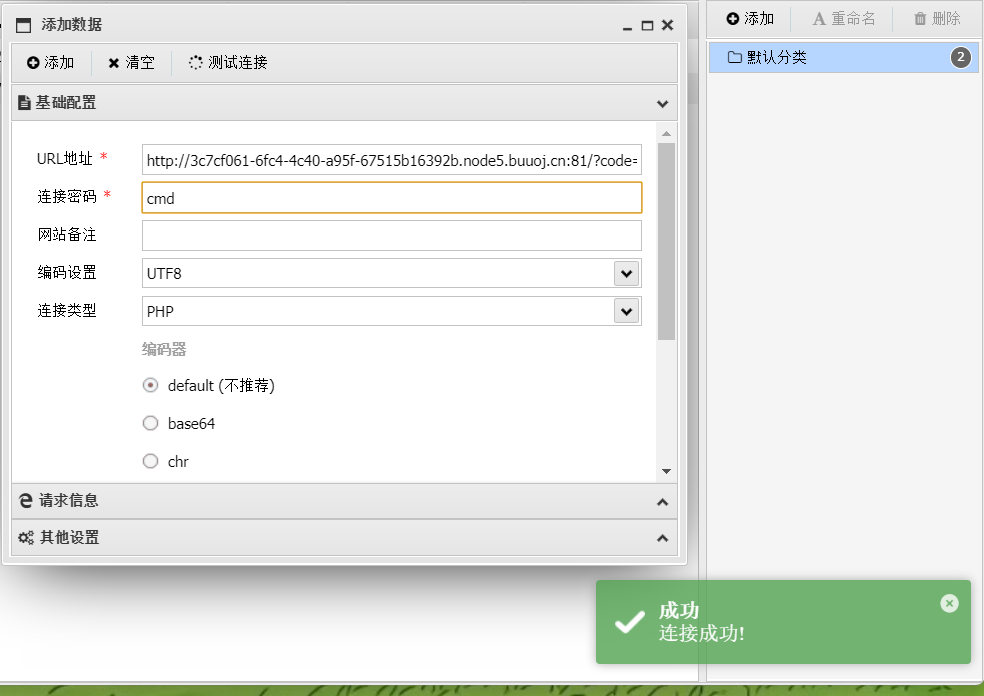The image size is (984, 696).
Task: Click the 网站备注 text field
Action: pos(391,235)
